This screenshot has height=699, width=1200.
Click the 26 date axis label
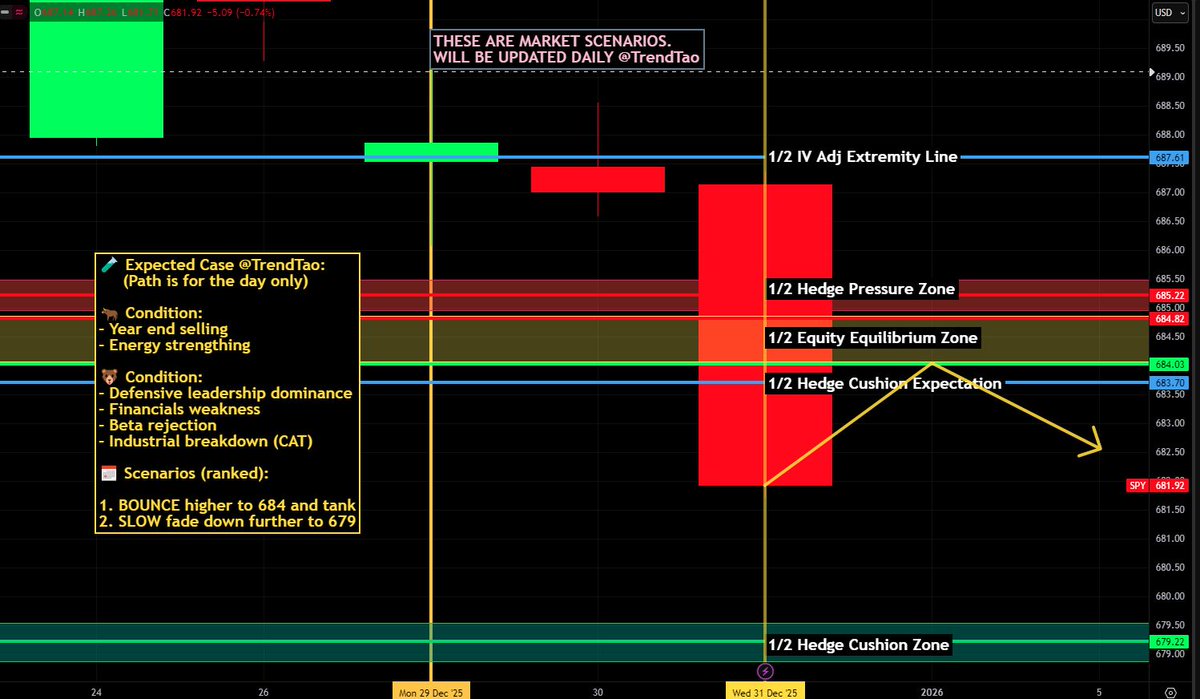tap(264, 691)
